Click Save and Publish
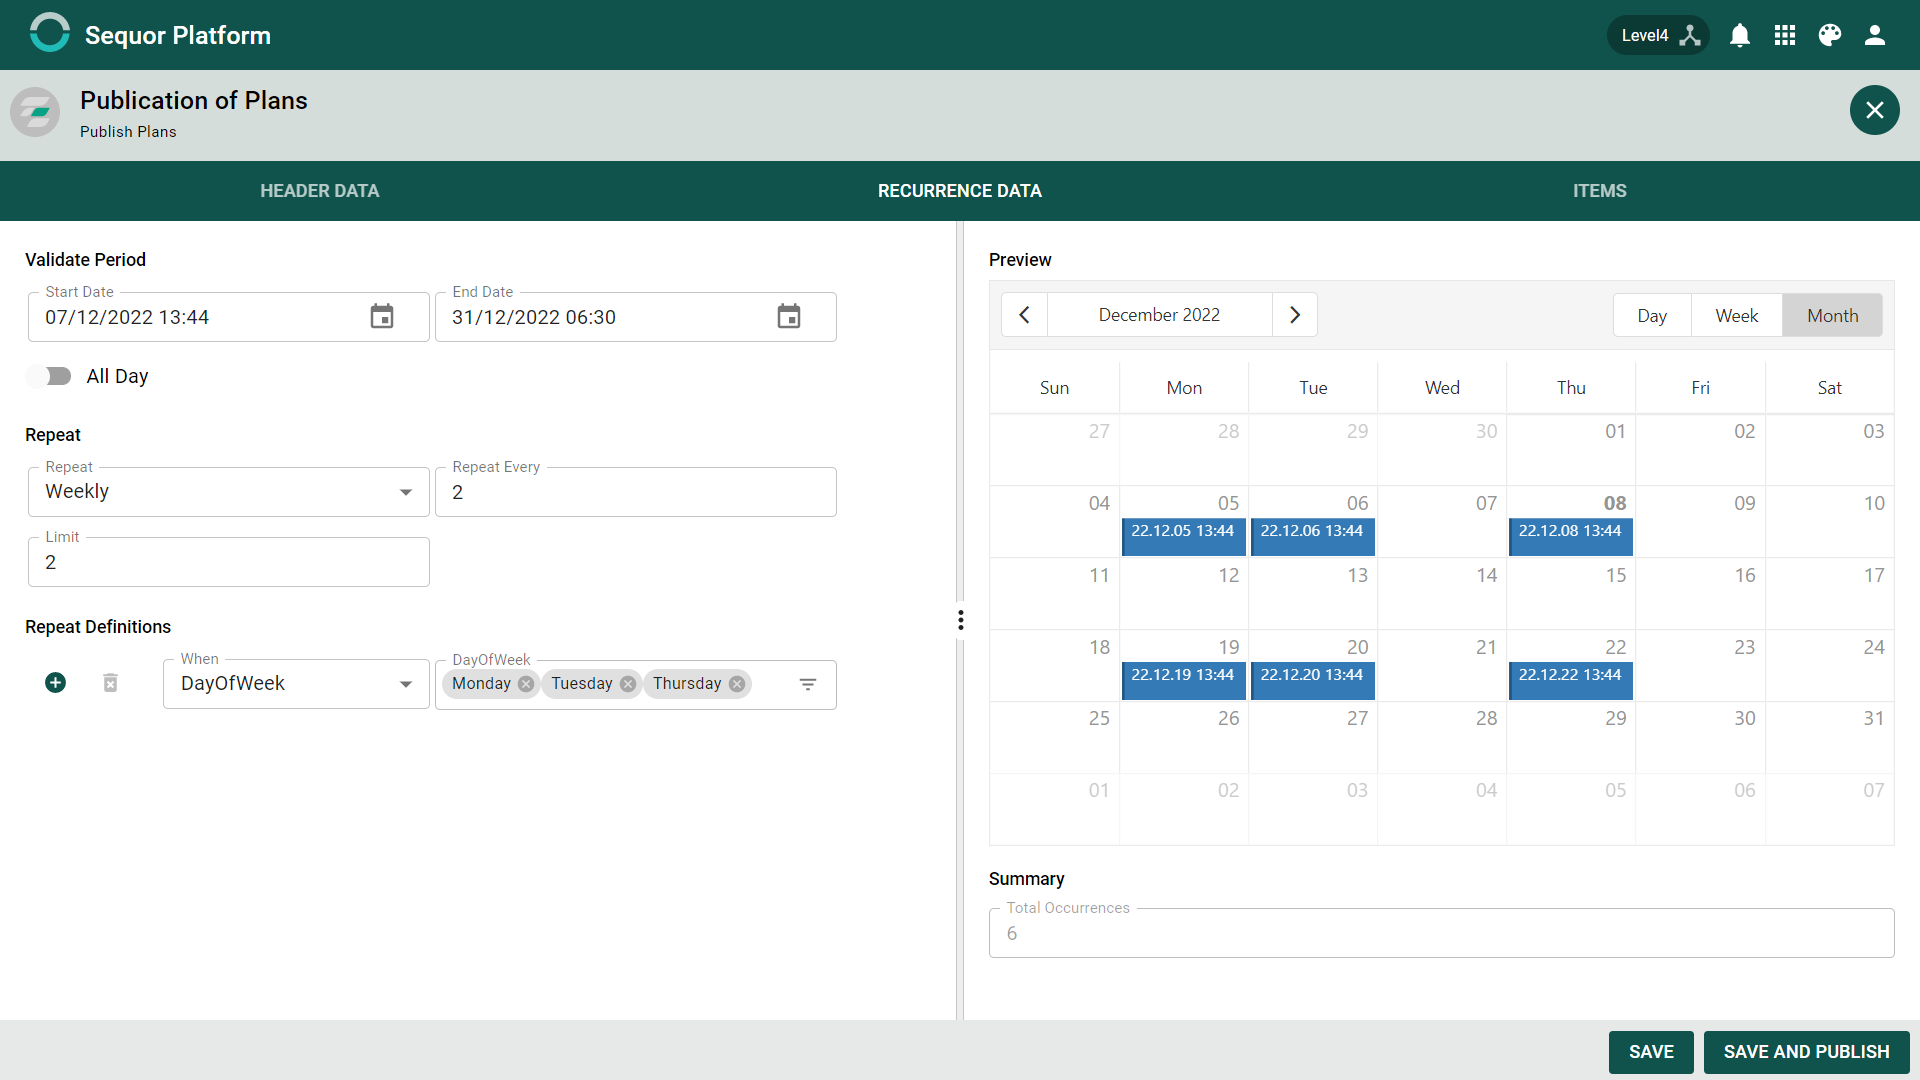Image resolution: width=1920 pixels, height=1080 pixels. pos(1807,1052)
